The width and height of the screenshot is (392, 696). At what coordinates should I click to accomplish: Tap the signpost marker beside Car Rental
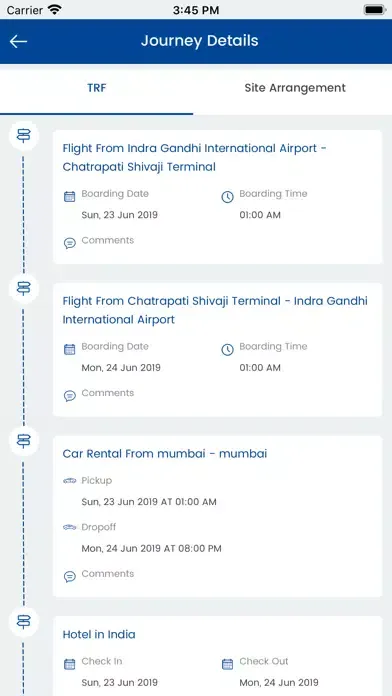[24, 441]
